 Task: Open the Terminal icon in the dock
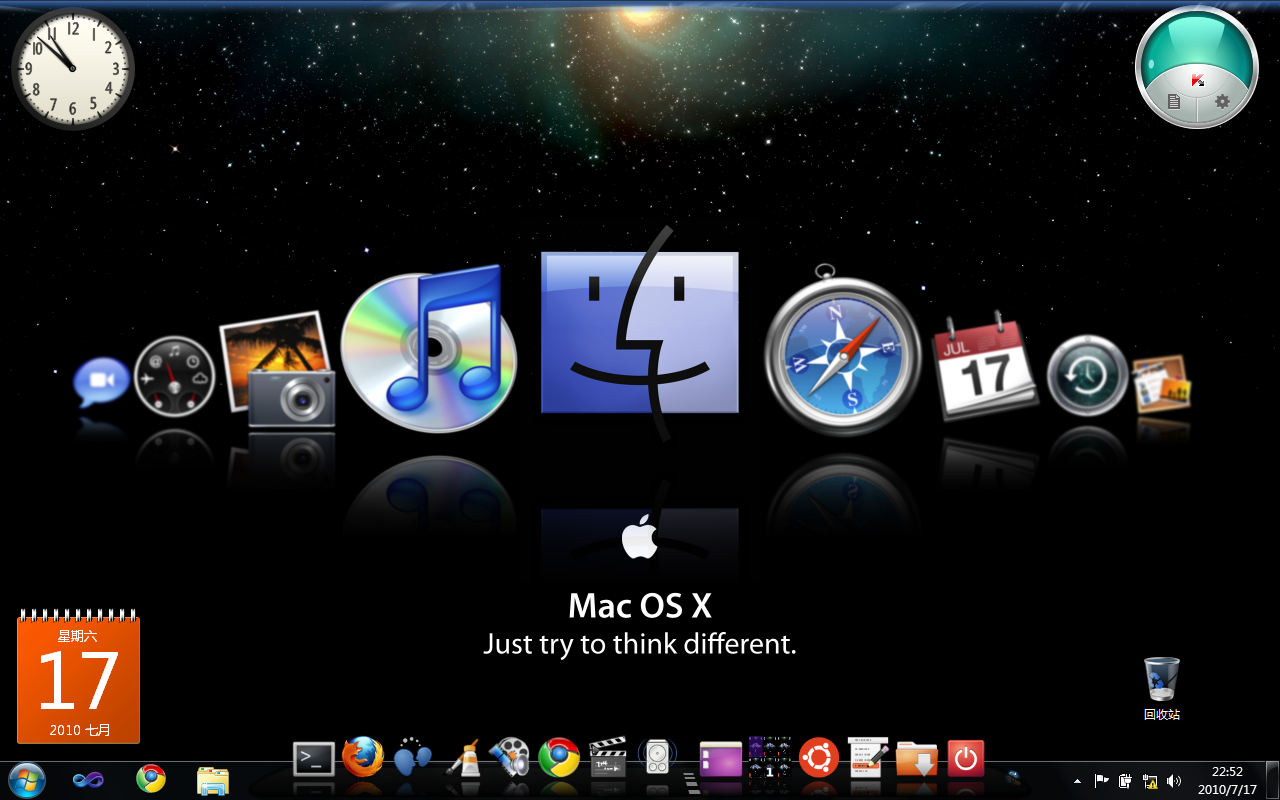(313, 759)
